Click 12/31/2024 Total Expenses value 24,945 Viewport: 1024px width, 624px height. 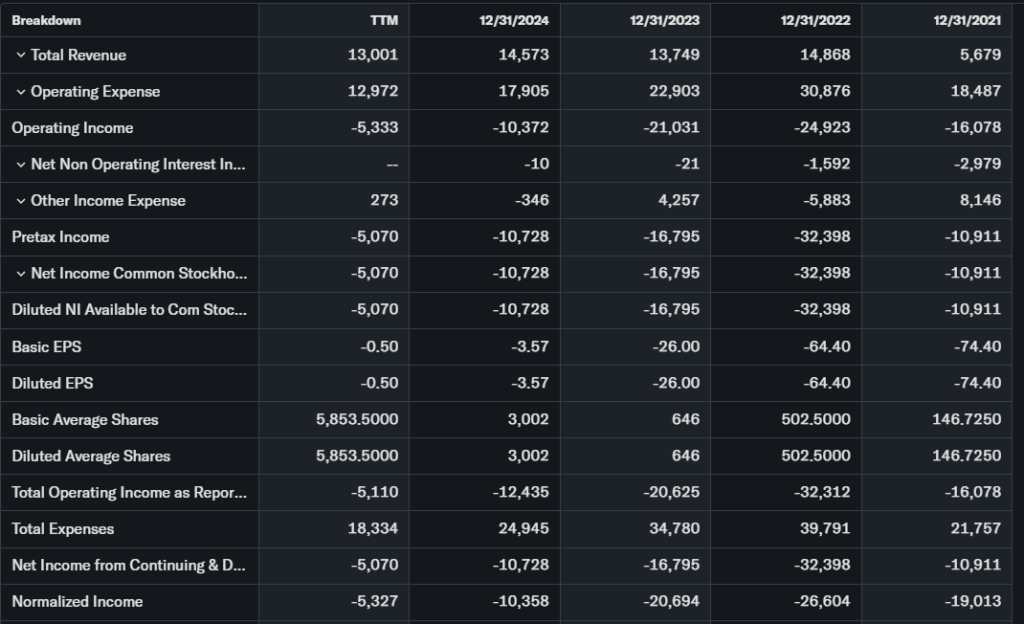523,529
